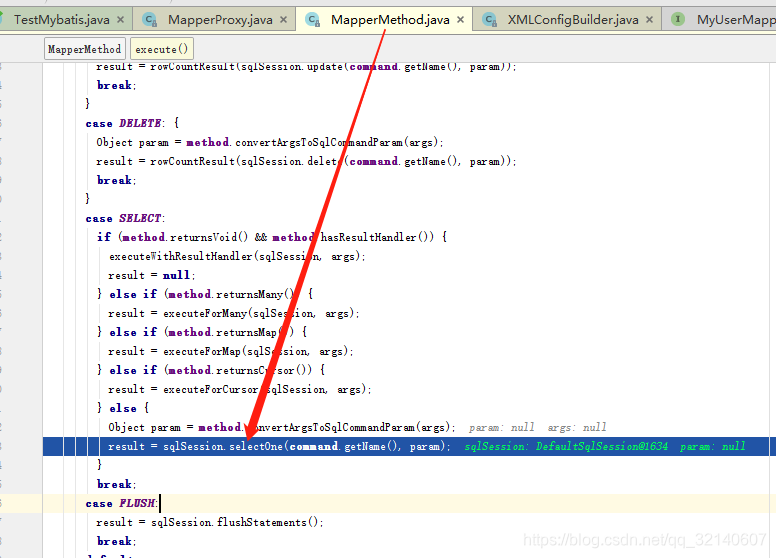Click the 'else if (method.returnsCursor())' line

(x=211, y=371)
